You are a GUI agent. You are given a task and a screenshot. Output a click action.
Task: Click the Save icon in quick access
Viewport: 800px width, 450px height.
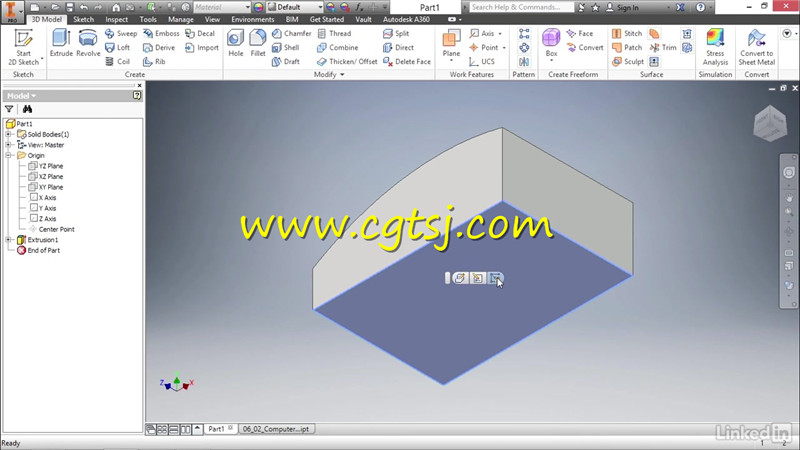pos(70,7)
